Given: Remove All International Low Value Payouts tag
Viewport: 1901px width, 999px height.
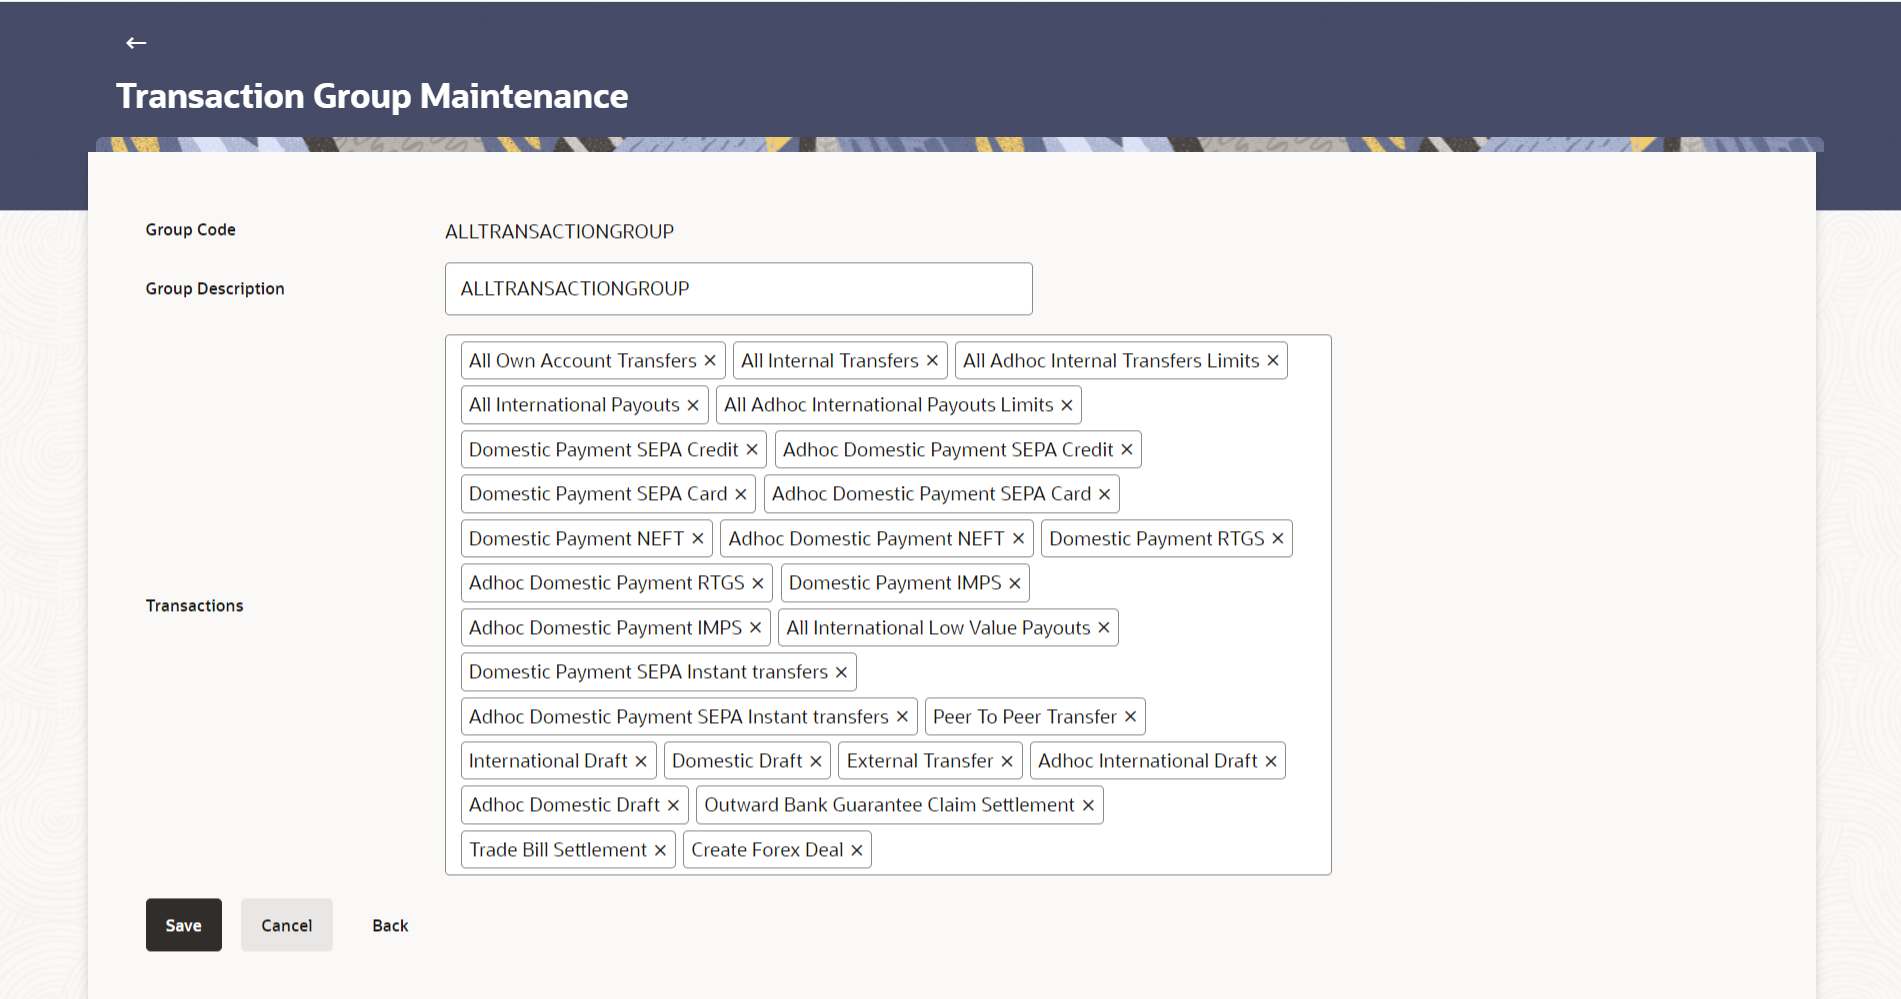Looking at the screenshot, I should 1104,628.
